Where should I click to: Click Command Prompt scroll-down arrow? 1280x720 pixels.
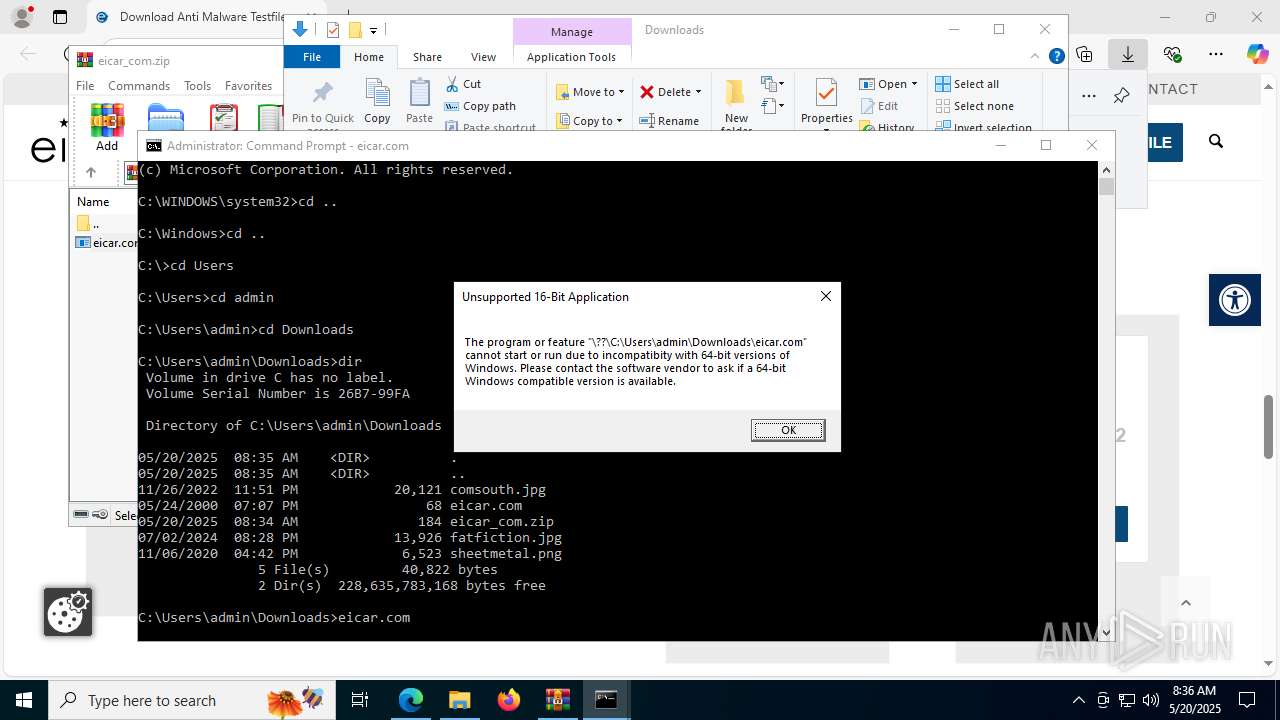pos(1106,632)
